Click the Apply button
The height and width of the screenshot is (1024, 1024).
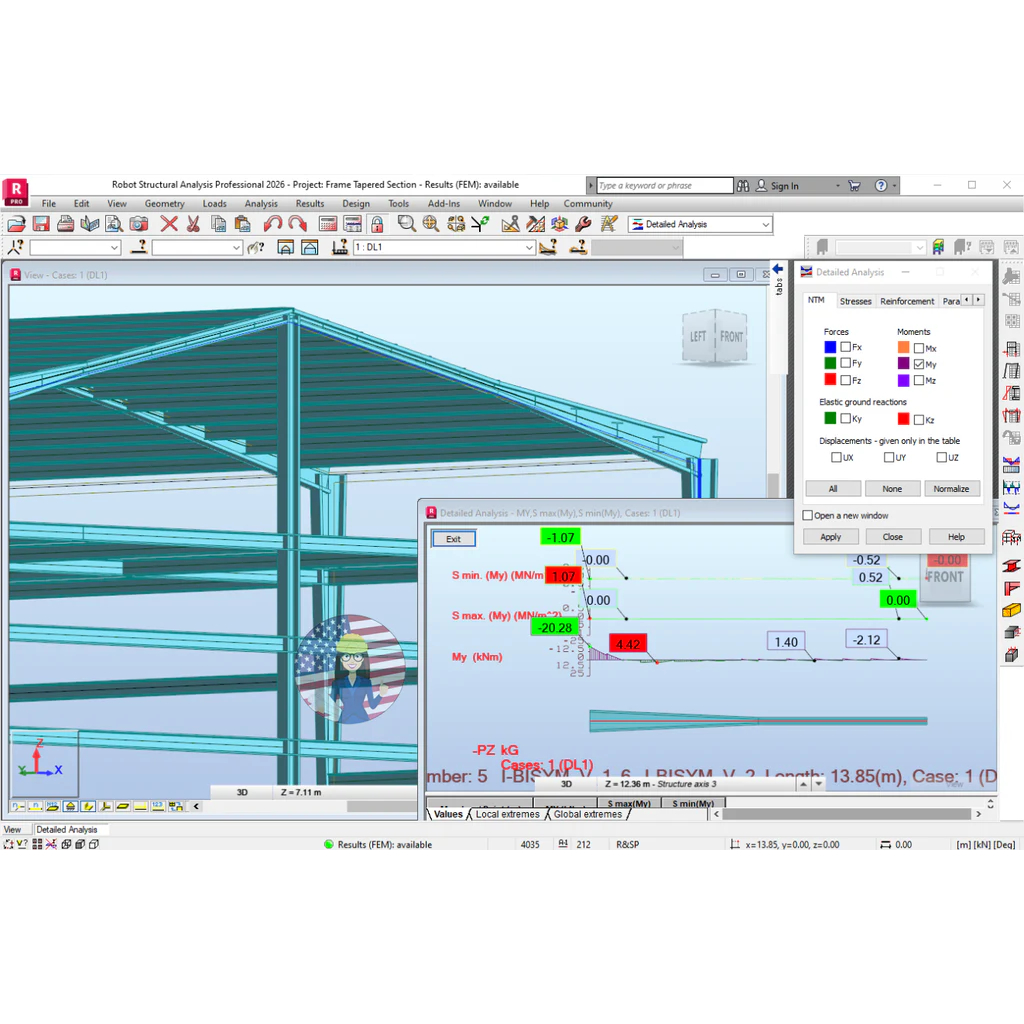point(831,537)
